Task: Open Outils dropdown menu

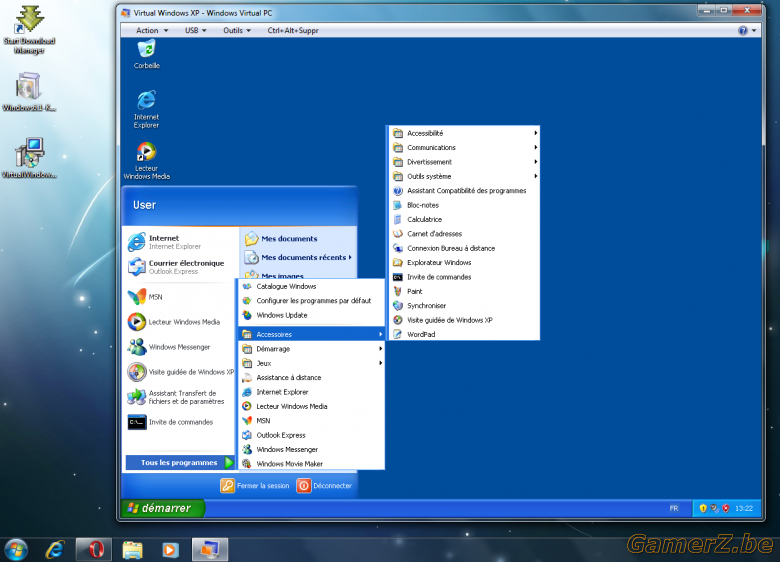Action: [x=237, y=30]
